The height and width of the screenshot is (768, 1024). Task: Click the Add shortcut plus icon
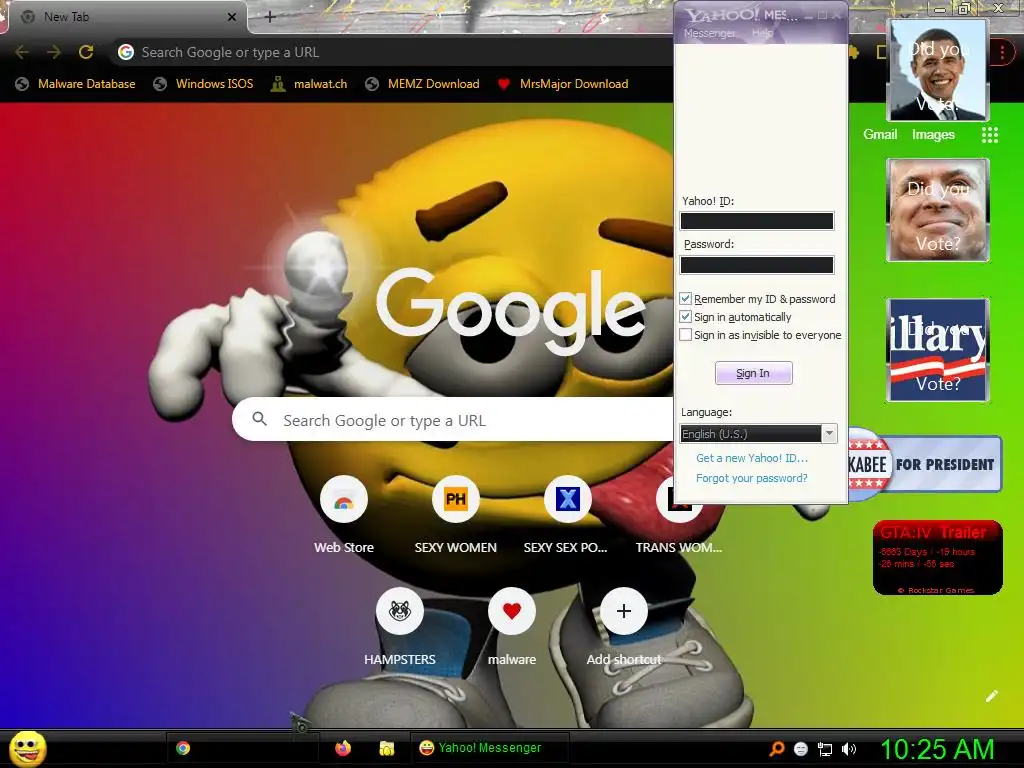click(x=624, y=611)
